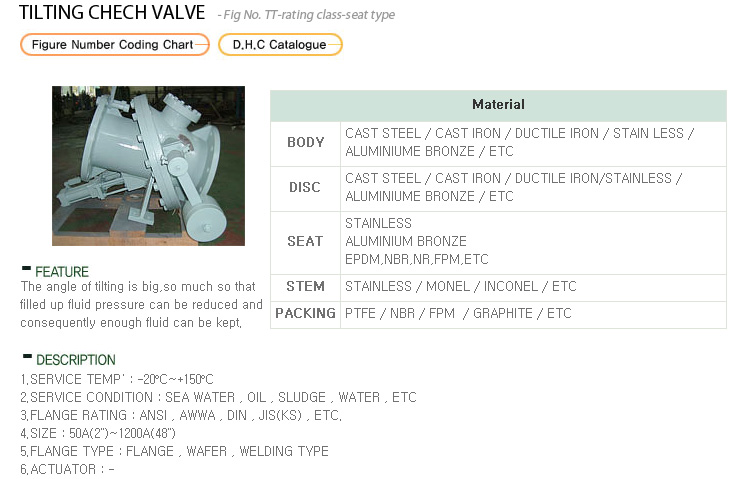Click the Fig No. subtitle text

click(x=306, y=15)
